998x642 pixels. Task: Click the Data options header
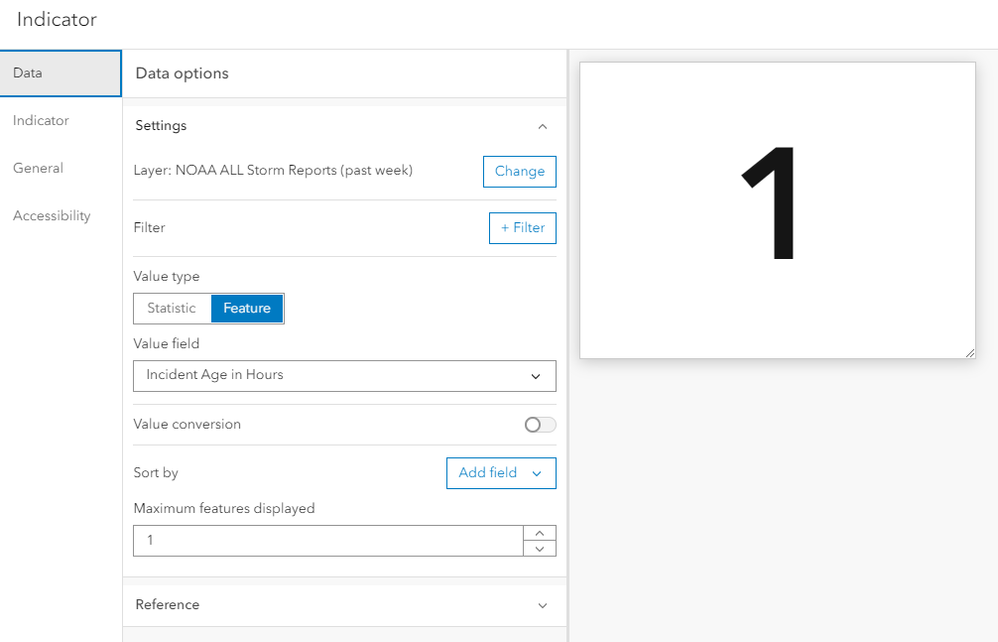point(182,74)
